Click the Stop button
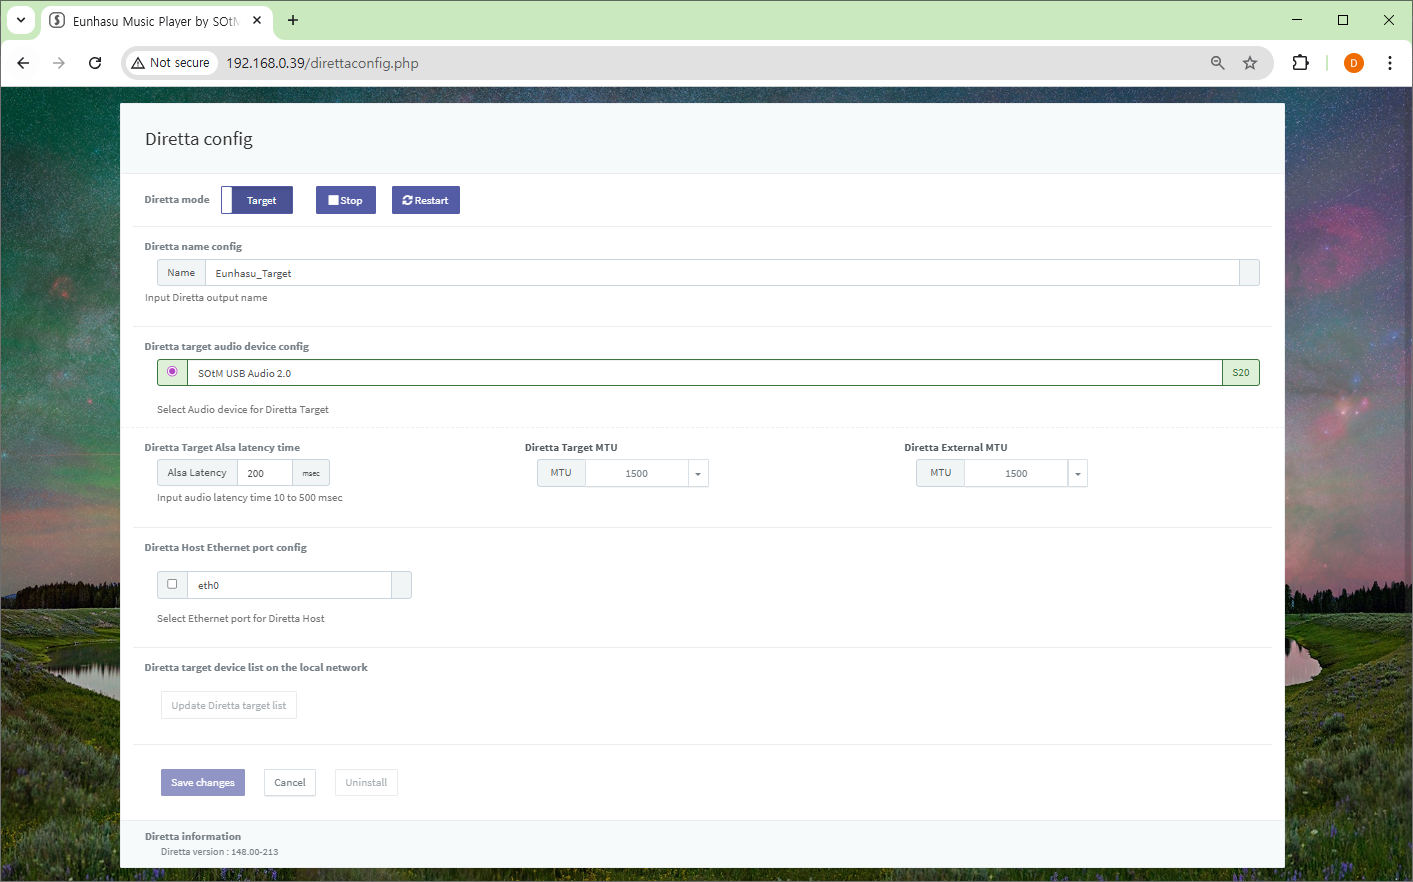 tap(345, 200)
